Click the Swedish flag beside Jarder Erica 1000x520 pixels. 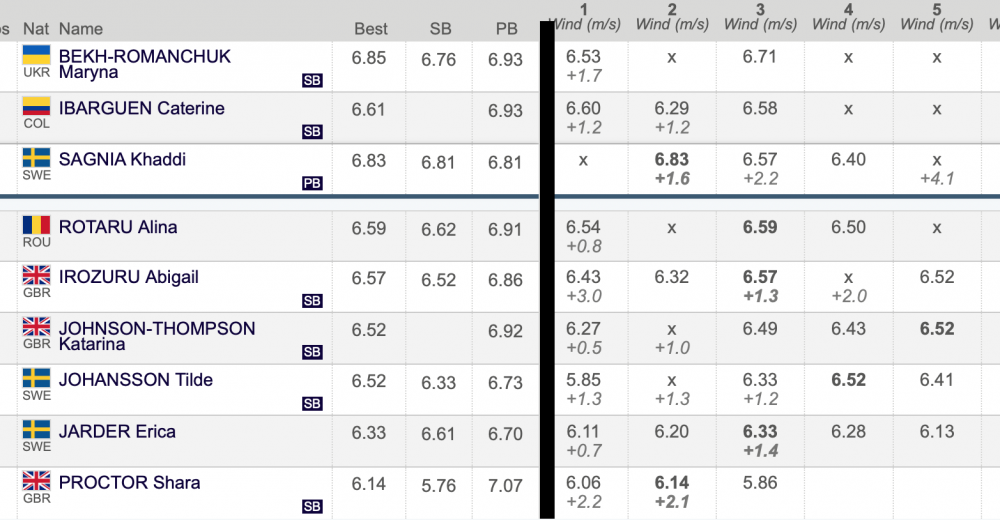click(36, 429)
